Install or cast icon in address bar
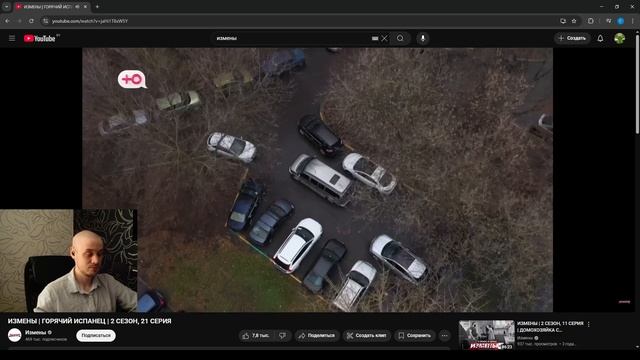The image size is (640, 360). (563, 21)
